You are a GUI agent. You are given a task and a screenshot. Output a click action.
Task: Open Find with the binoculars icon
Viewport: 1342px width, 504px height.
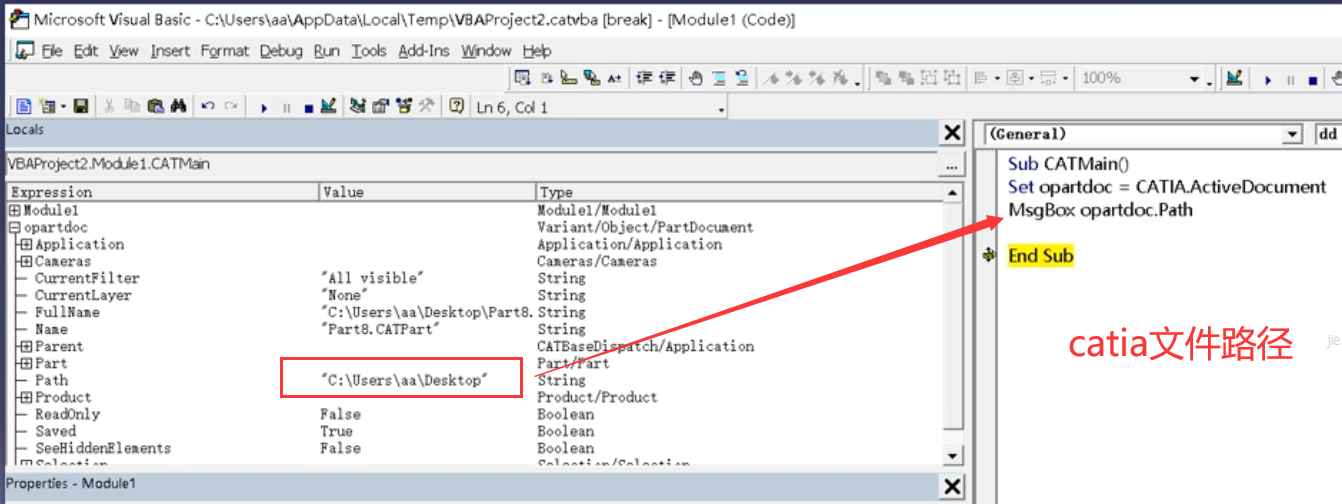(178, 106)
